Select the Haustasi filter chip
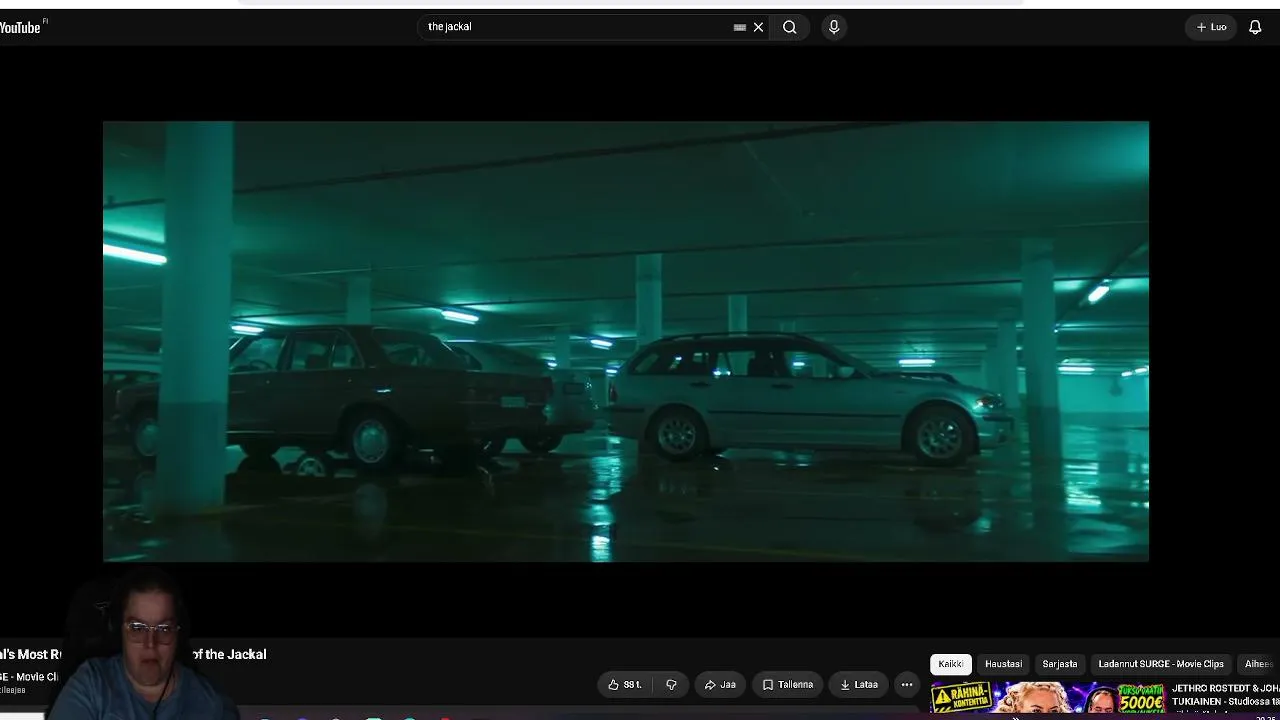 coord(1003,664)
